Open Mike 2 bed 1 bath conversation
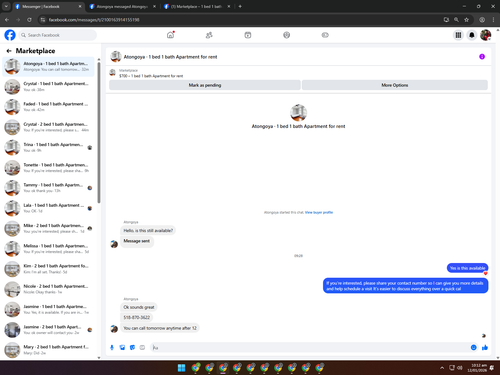Image resolution: width=500 pixels, height=375 pixels. 49,228
